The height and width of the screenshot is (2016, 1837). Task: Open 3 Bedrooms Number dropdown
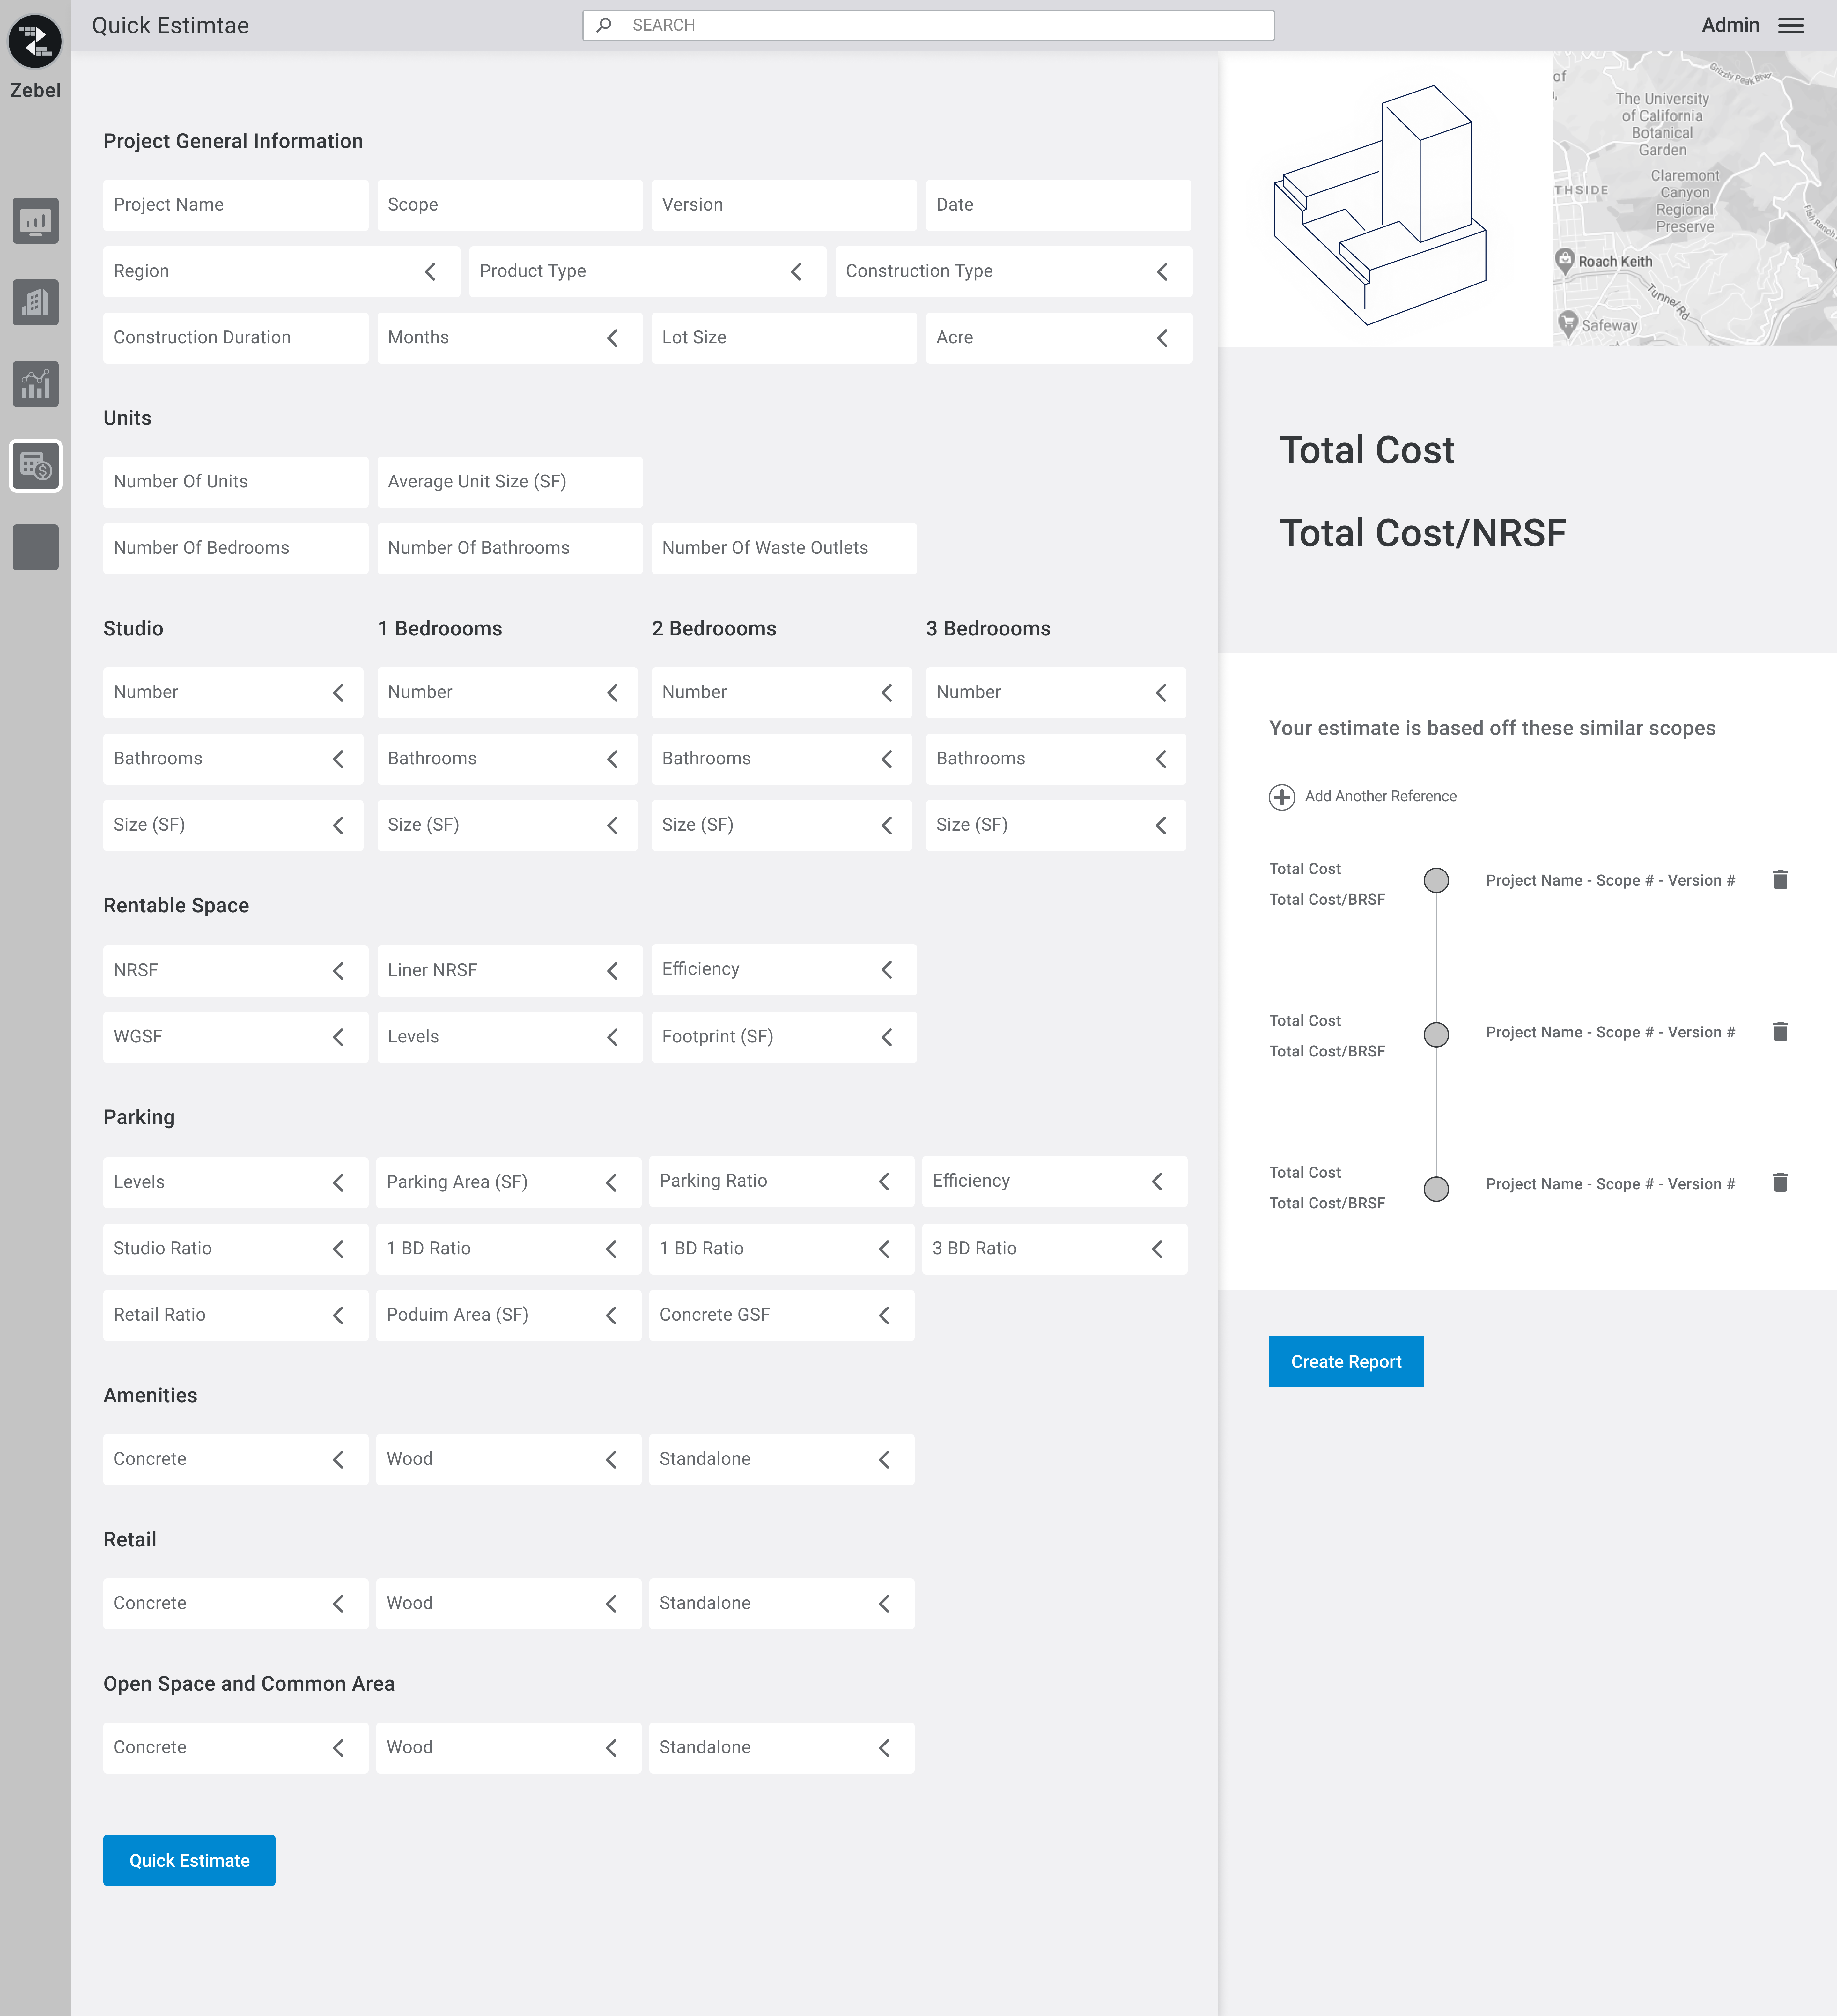1056,693
